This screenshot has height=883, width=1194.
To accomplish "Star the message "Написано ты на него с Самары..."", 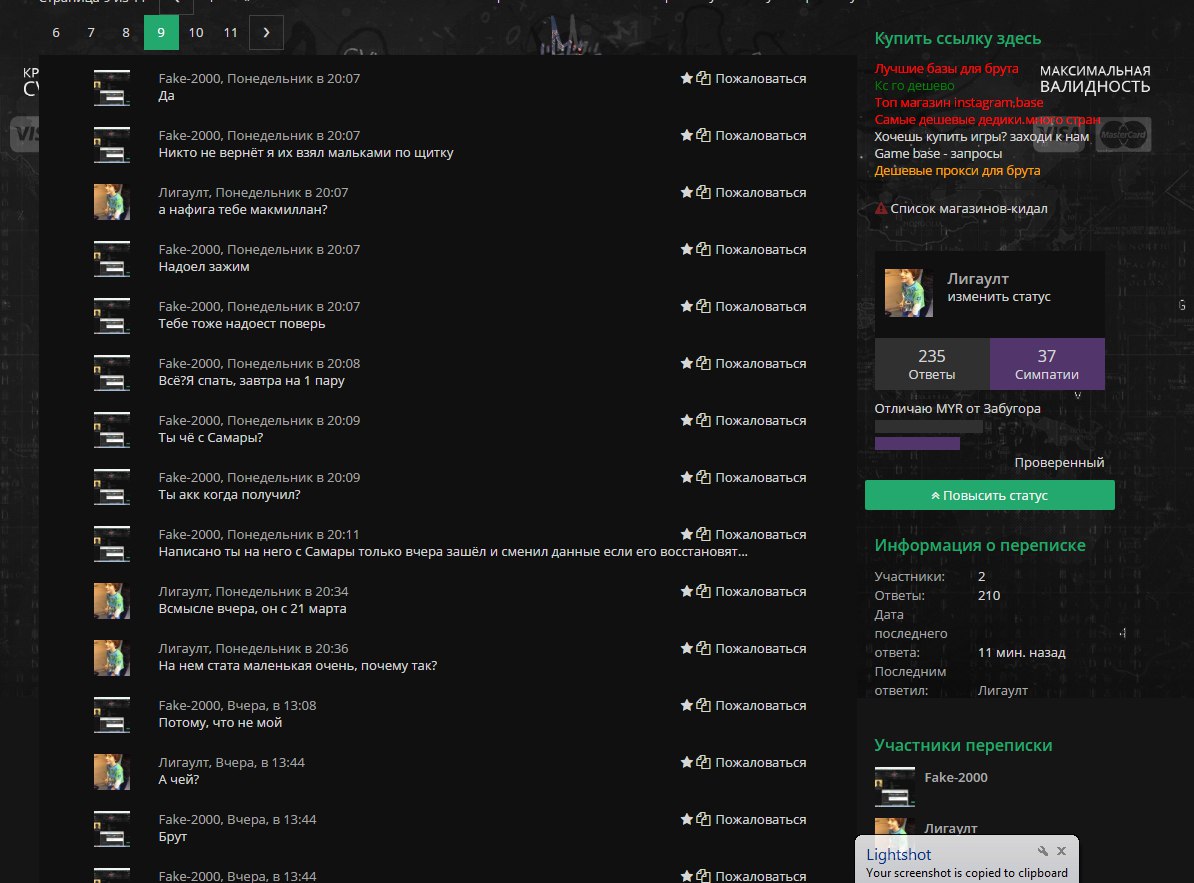I will coord(686,534).
